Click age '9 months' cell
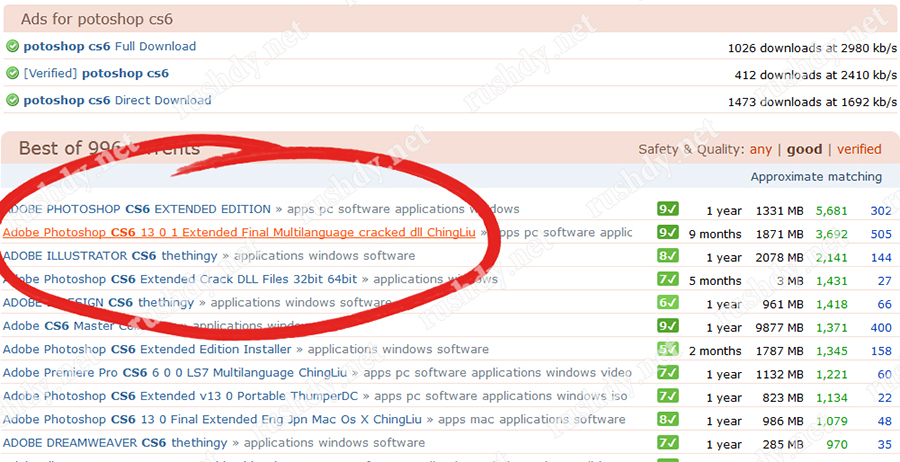The width and height of the screenshot is (900, 462). click(715, 234)
